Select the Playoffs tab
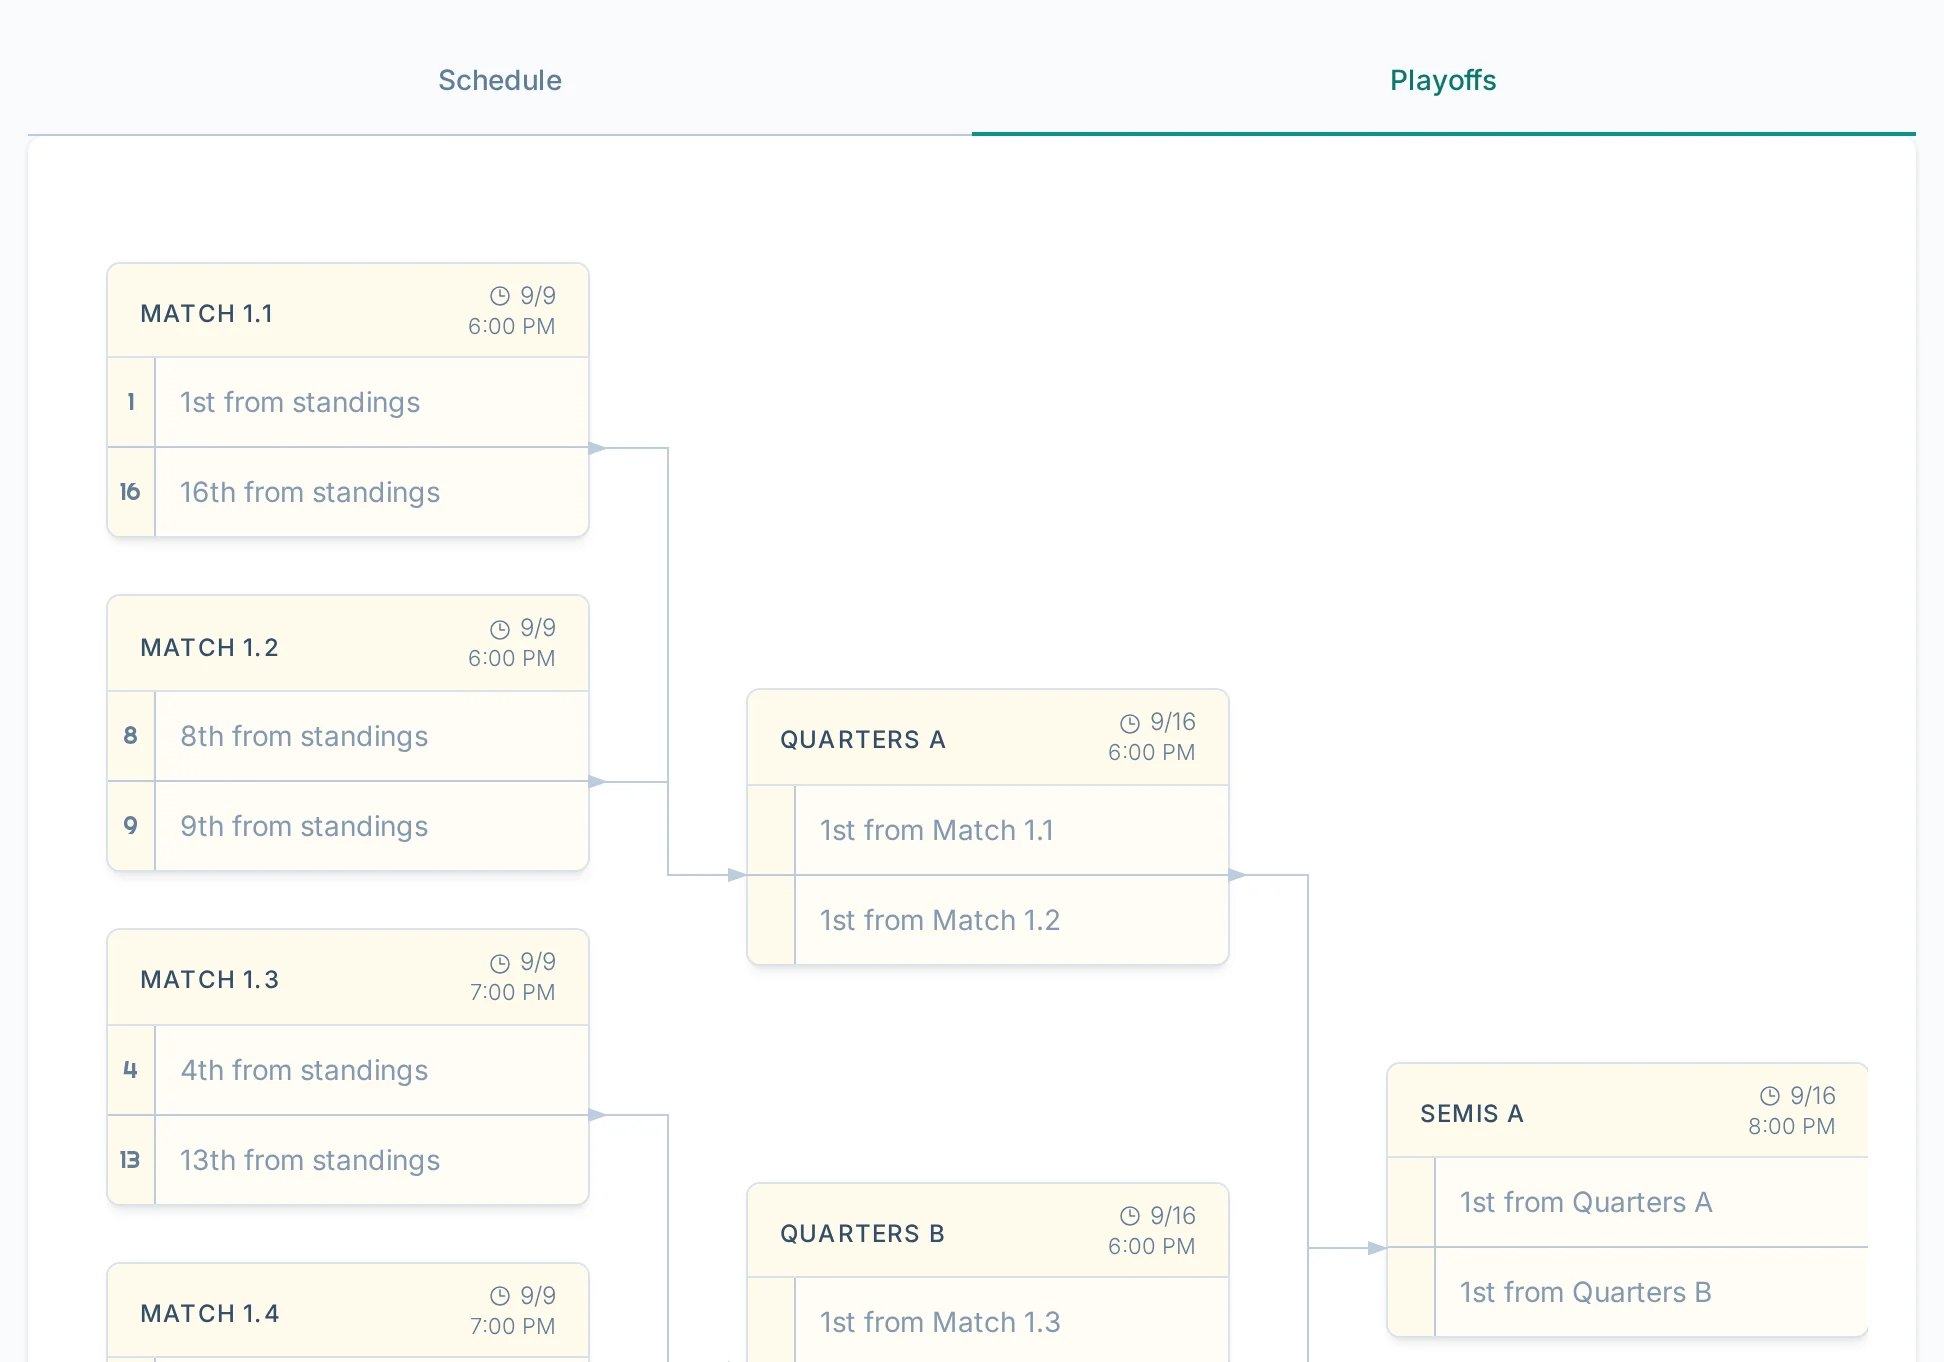 [x=1443, y=80]
